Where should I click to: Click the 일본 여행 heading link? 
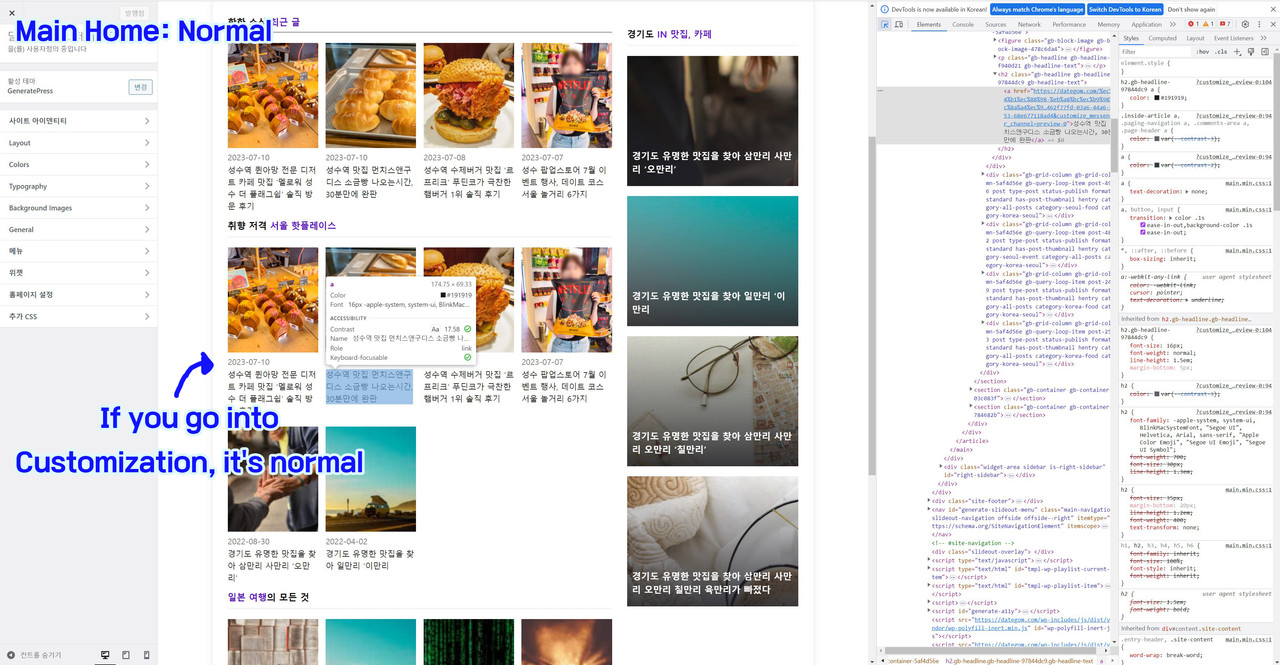click(x=247, y=597)
